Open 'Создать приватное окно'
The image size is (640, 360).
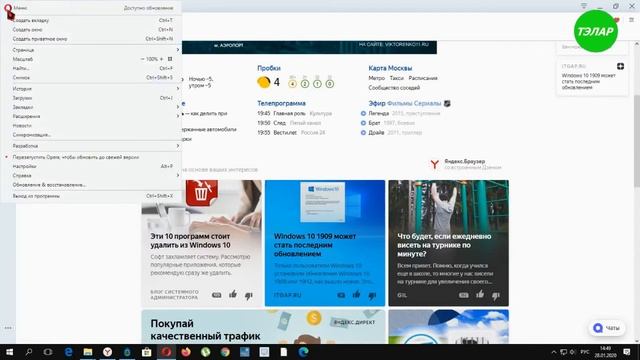click(91, 39)
